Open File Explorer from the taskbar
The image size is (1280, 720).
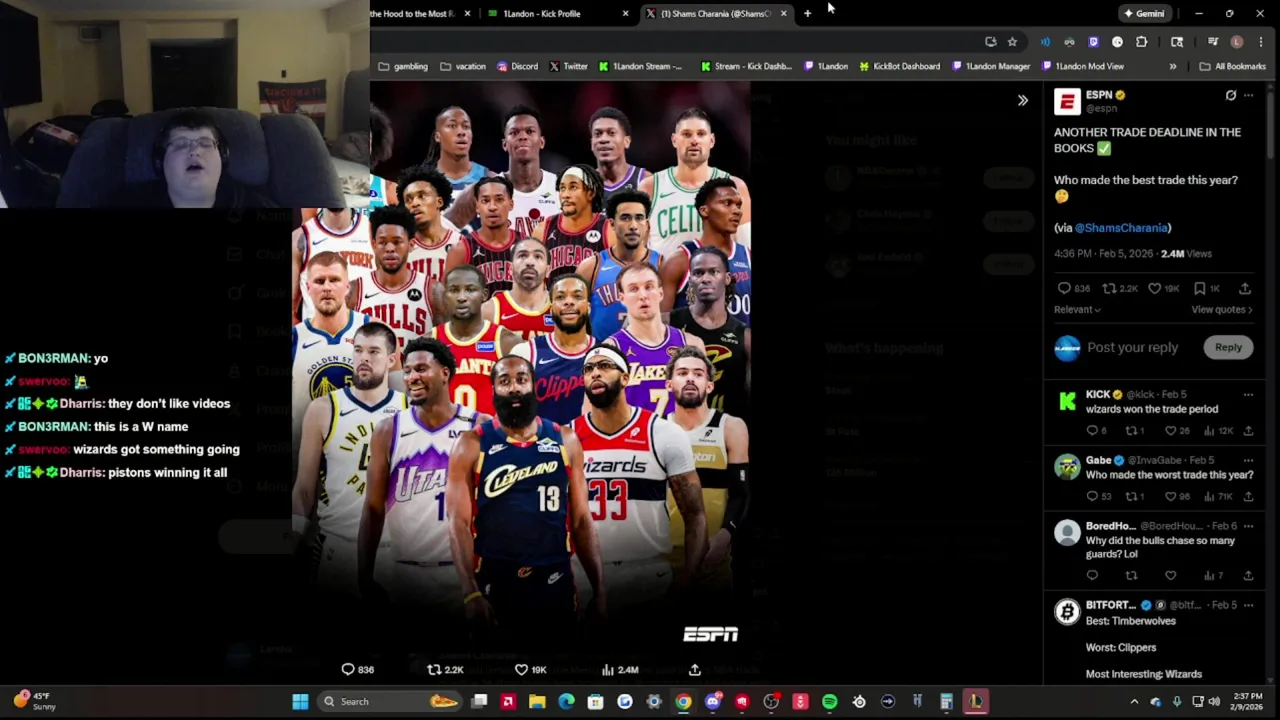[x=537, y=701]
